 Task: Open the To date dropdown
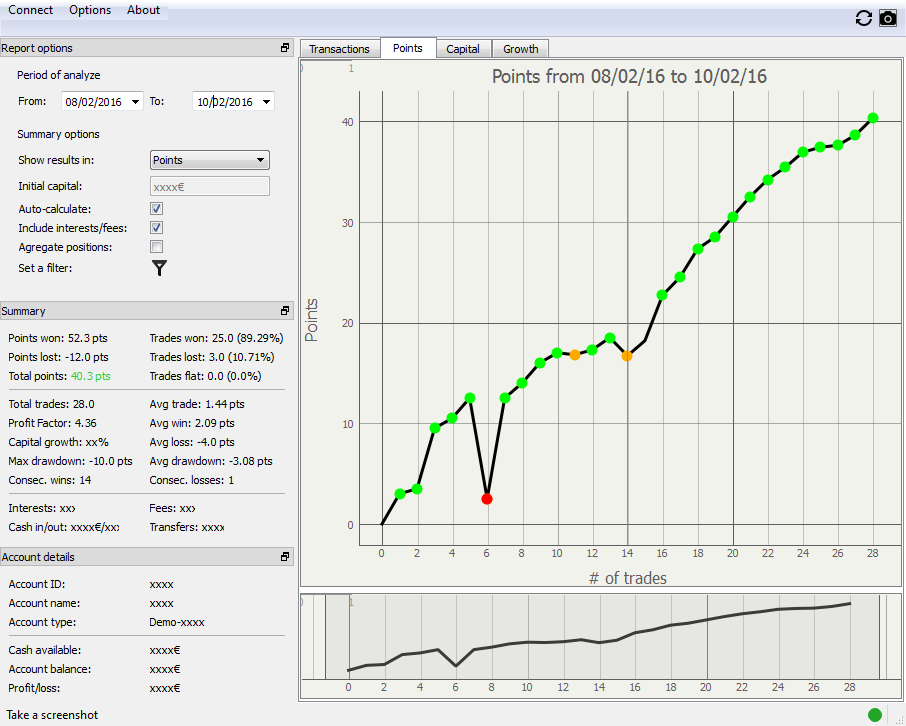pos(266,102)
